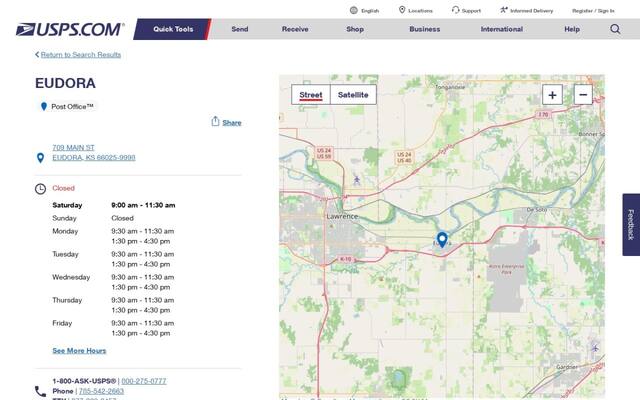This screenshot has height=400, width=640.
Task: Click the share upload icon
Action: pos(216,121)
